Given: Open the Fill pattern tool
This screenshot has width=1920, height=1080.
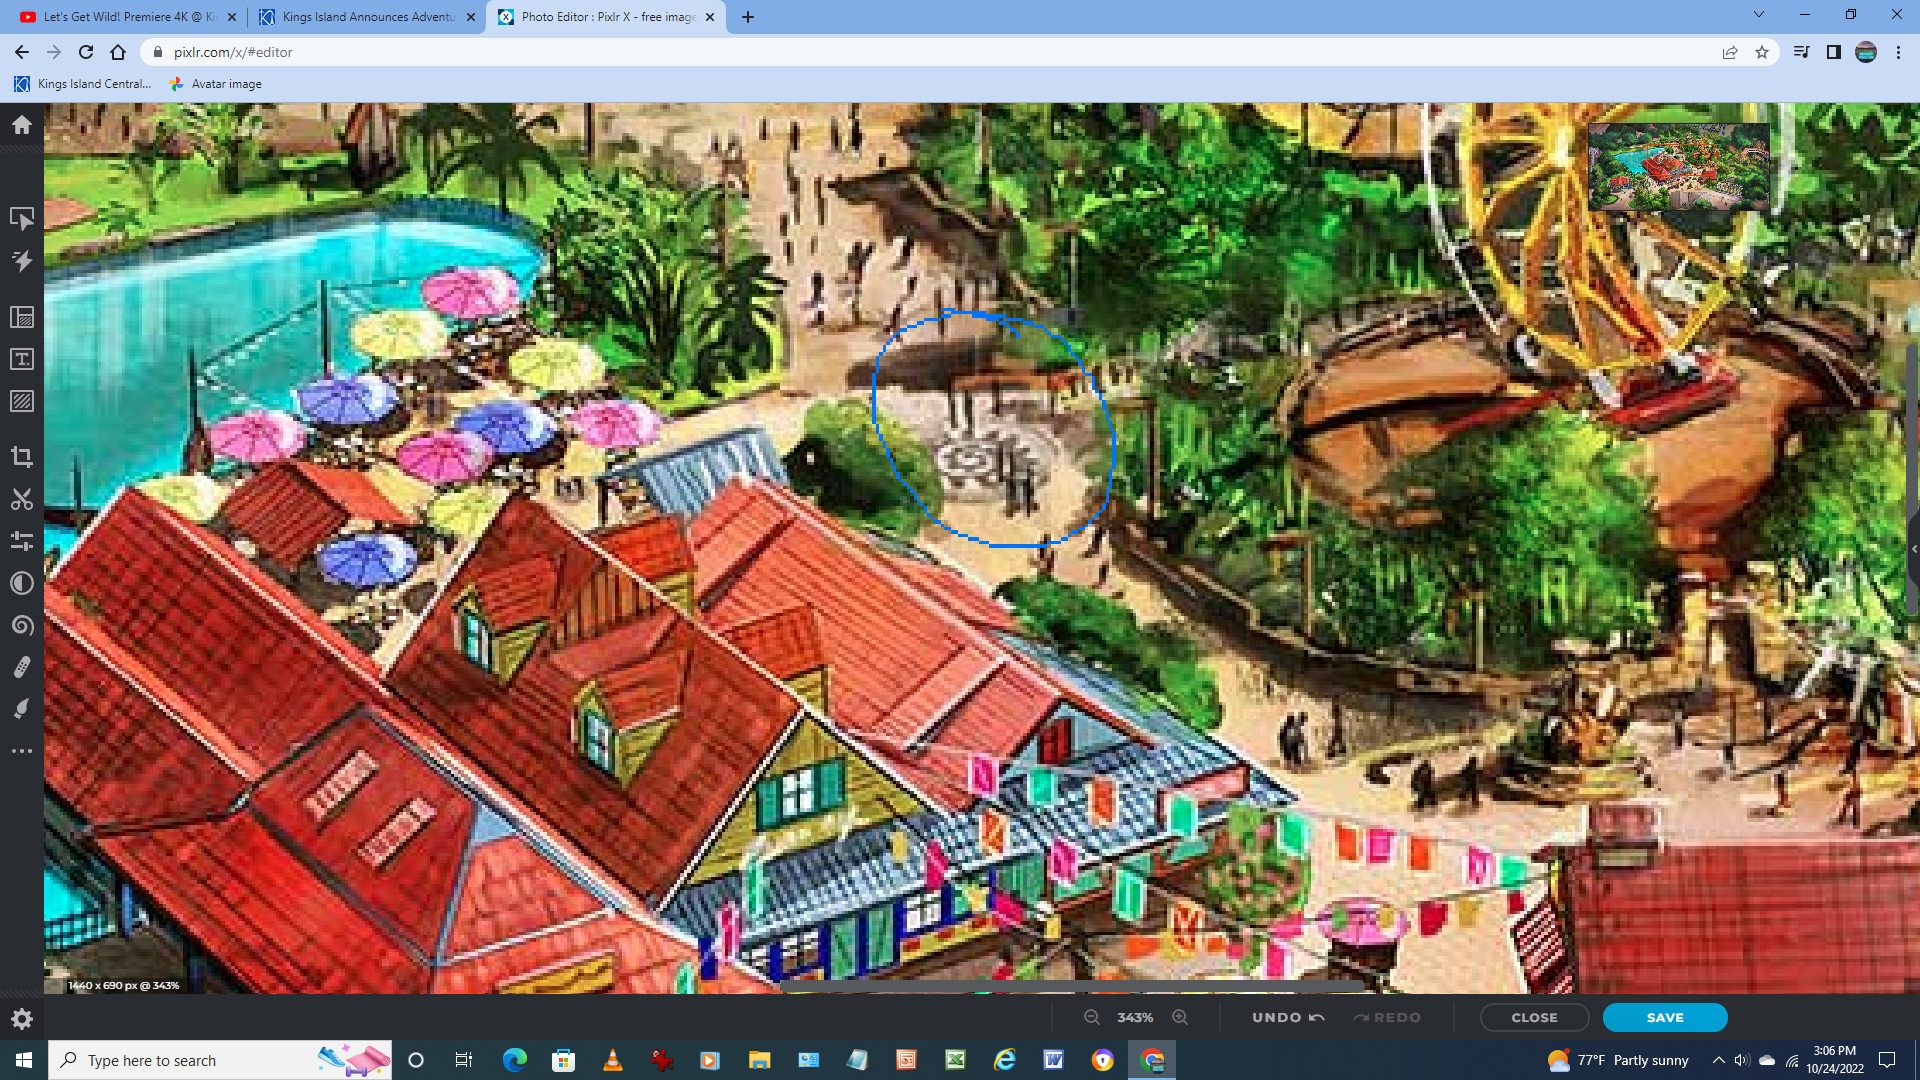Looking at the screenshot, I should [22, 401].
